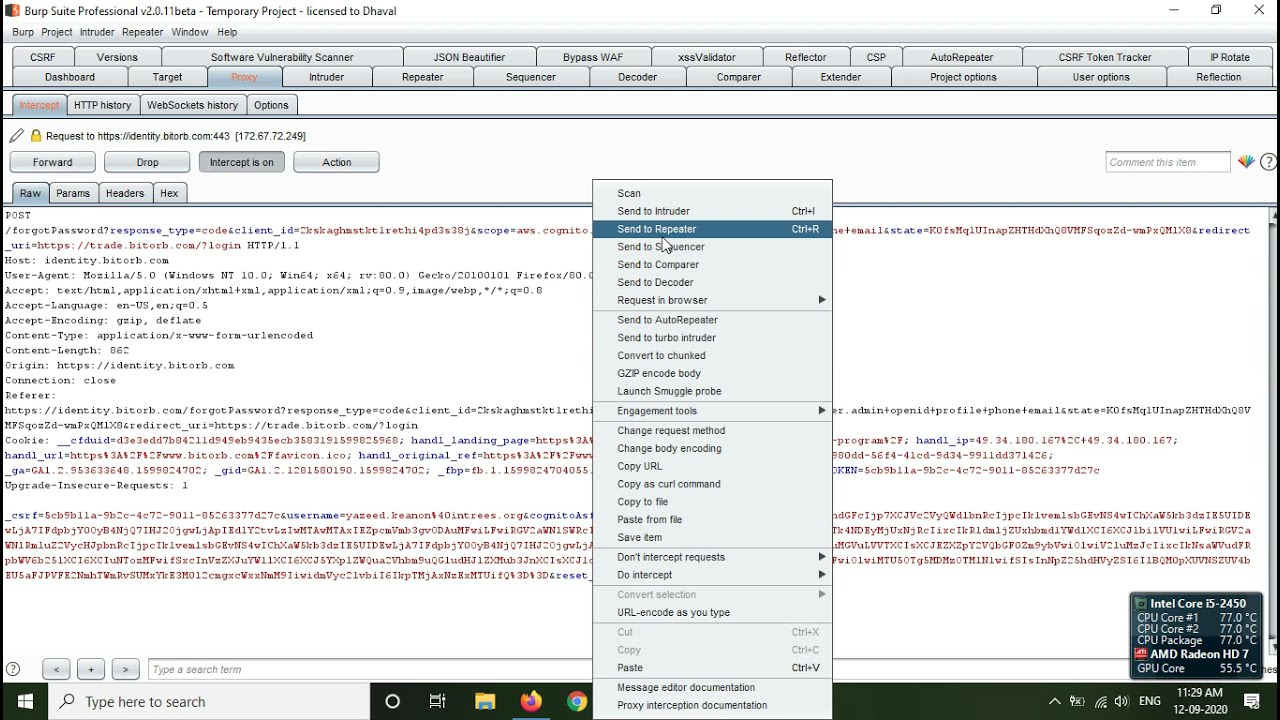The image size is (1280, 720).
Task: Open the Burp menu in menu bar
Action: point(23,32)
